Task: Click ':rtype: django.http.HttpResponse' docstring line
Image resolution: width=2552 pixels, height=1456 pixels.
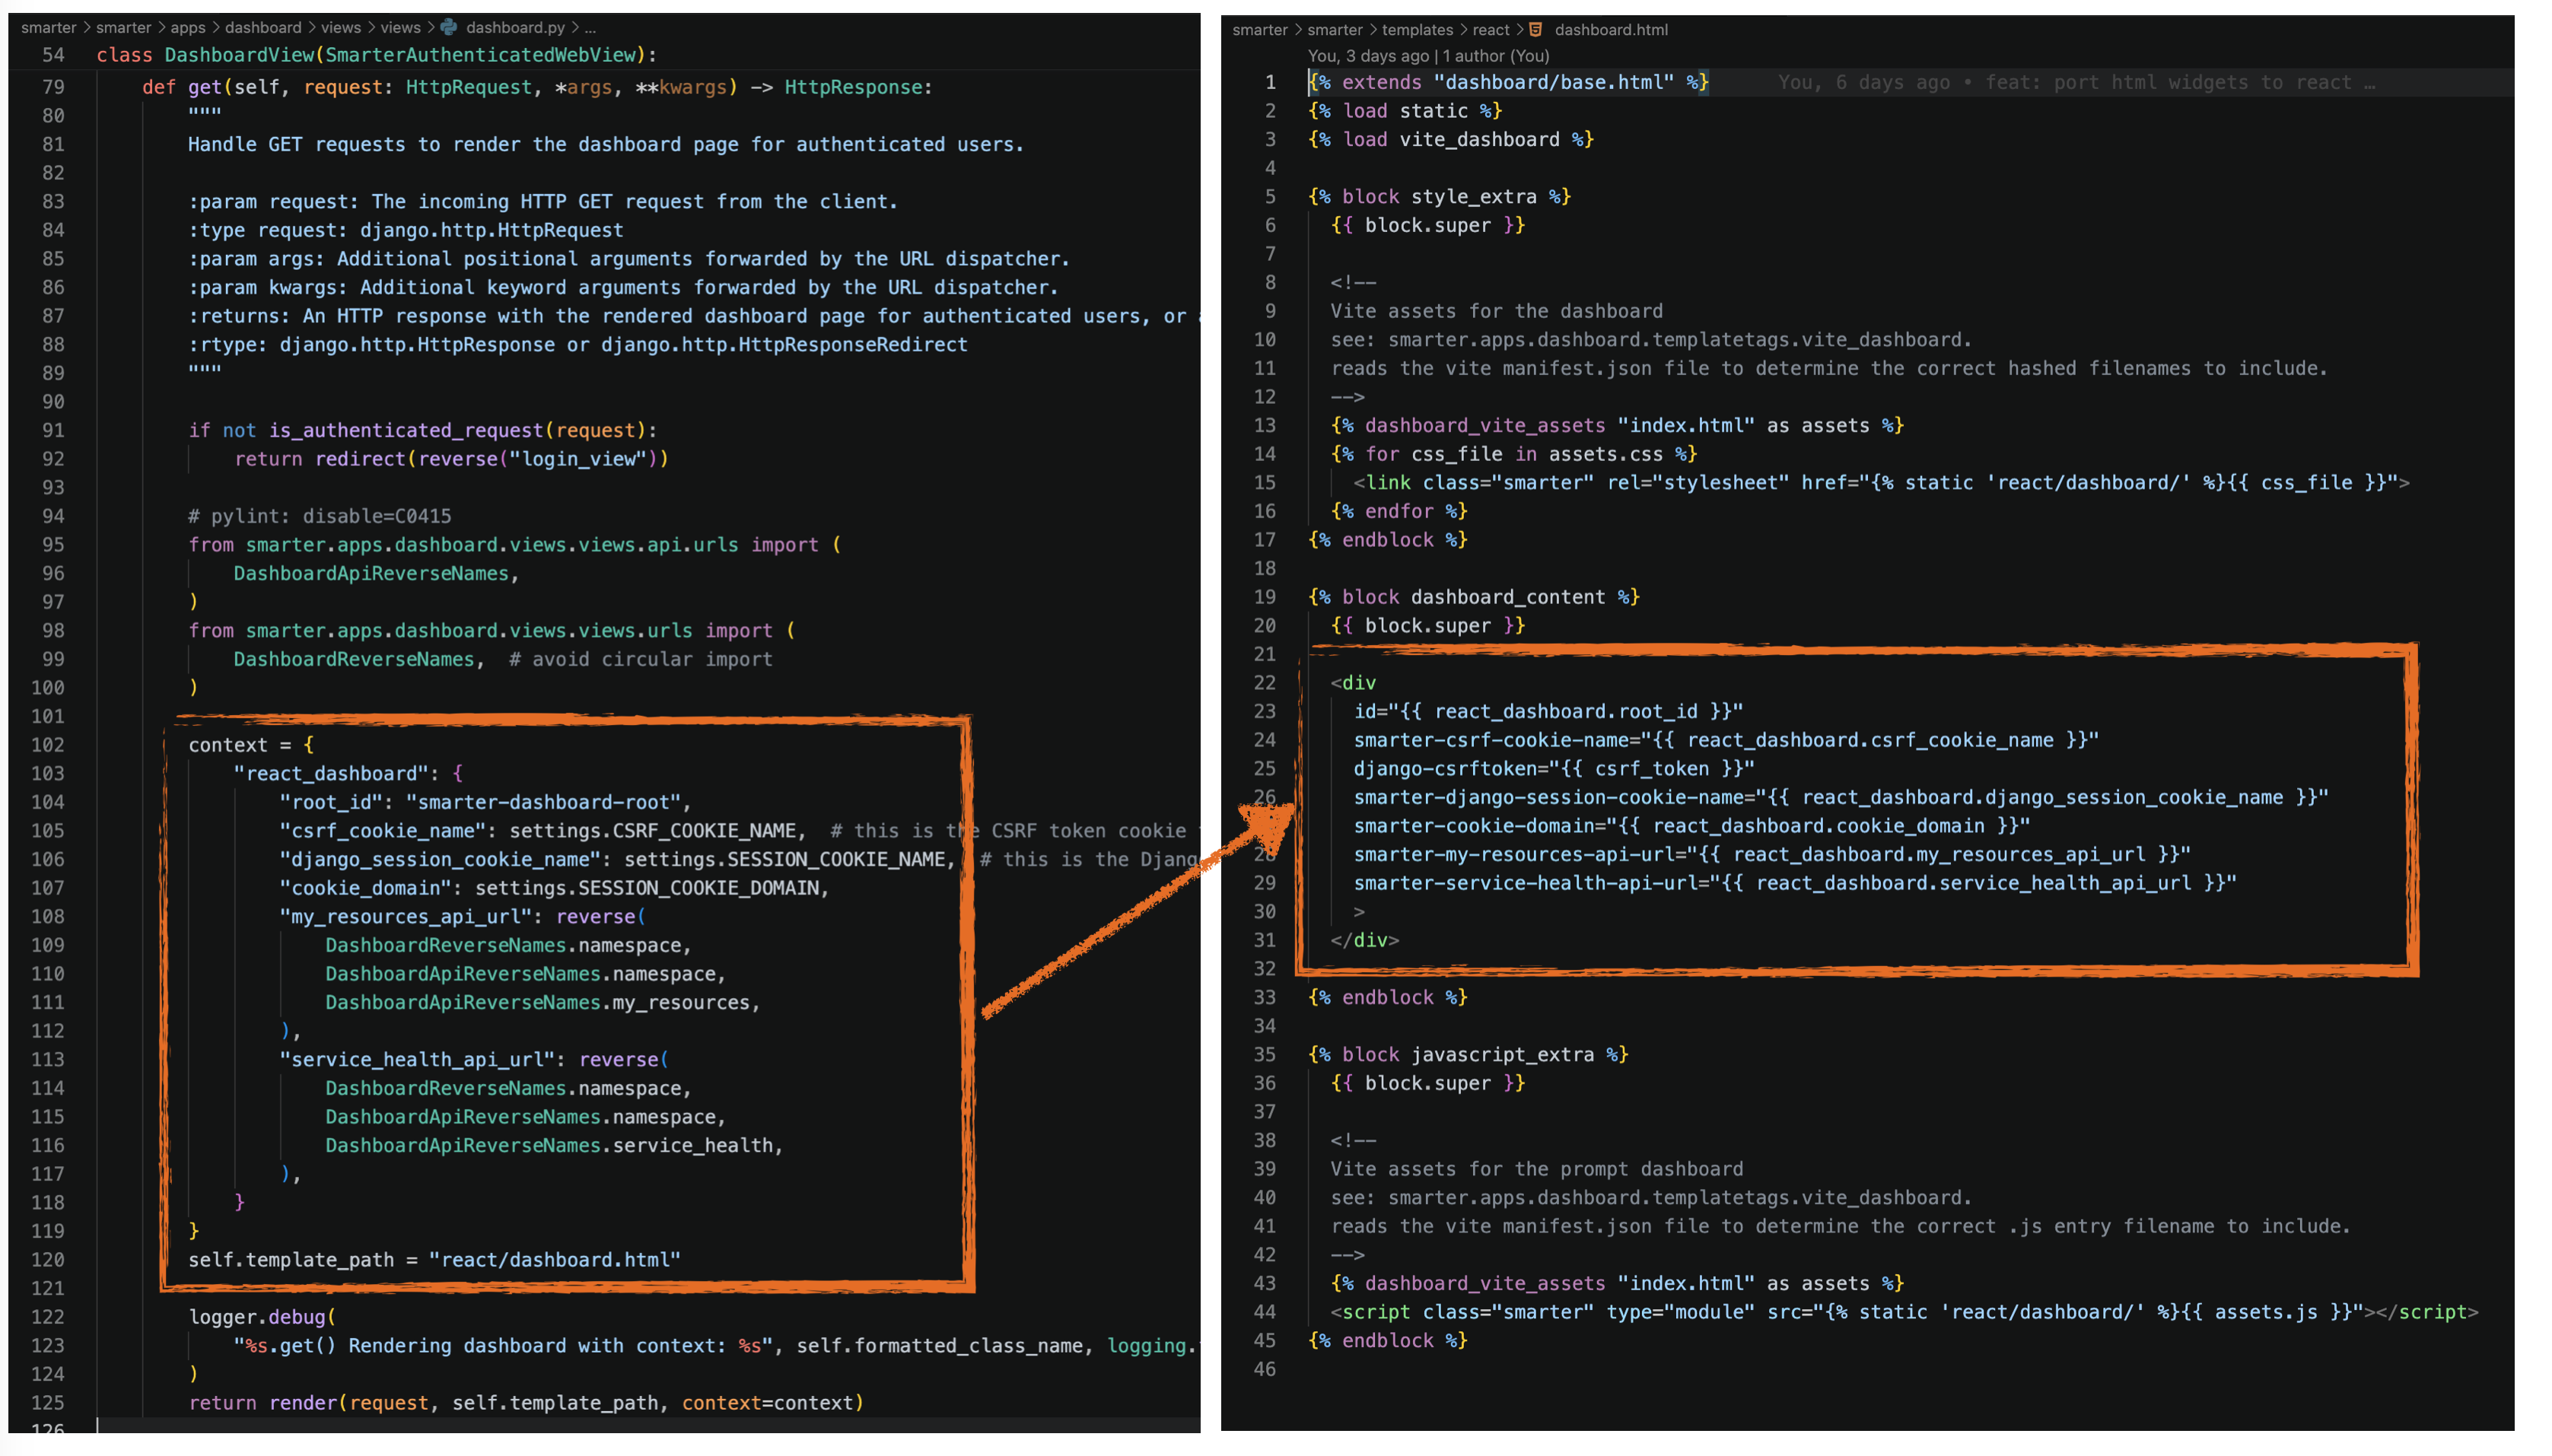Action: point(578,344)
